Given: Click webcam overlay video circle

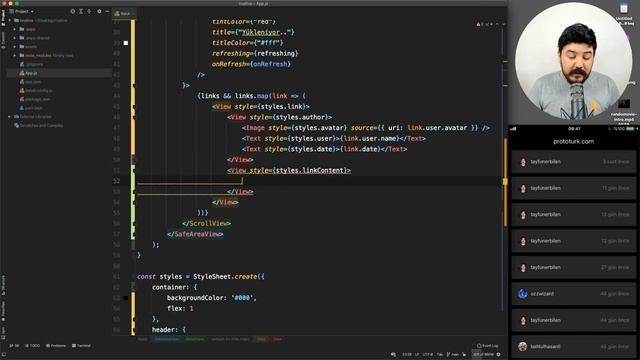Looking at the screenshot, I should (x=573, y=61).
